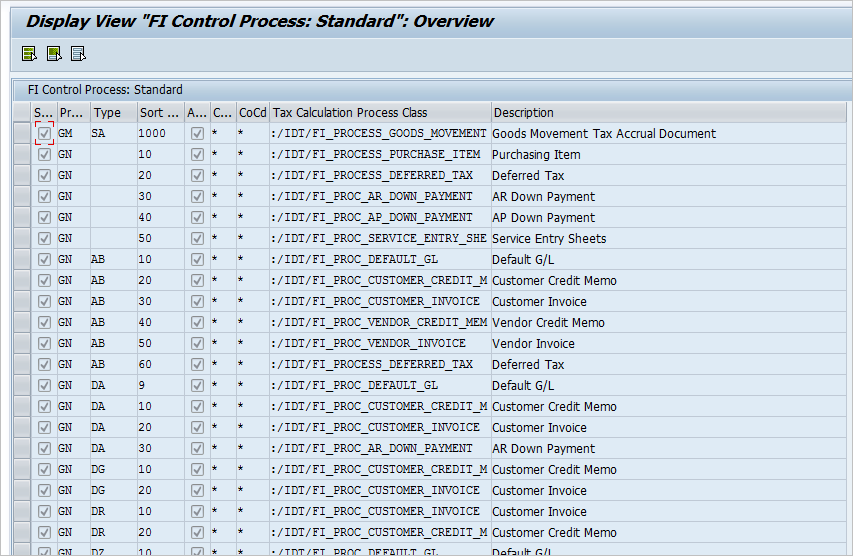
Task: Toggle S column checkbox in Service Entry Sheets row
Action: pos(45,238)
